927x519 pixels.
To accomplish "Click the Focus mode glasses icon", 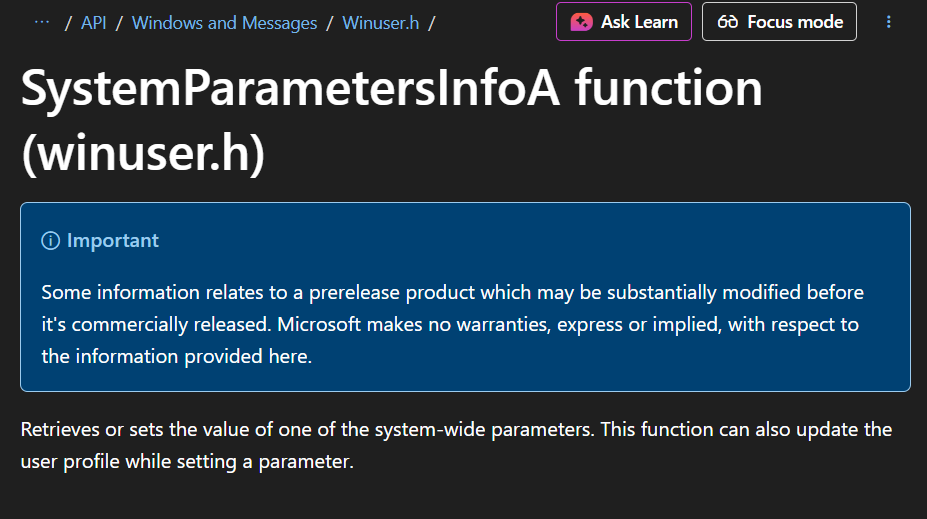I will (728, 22).
